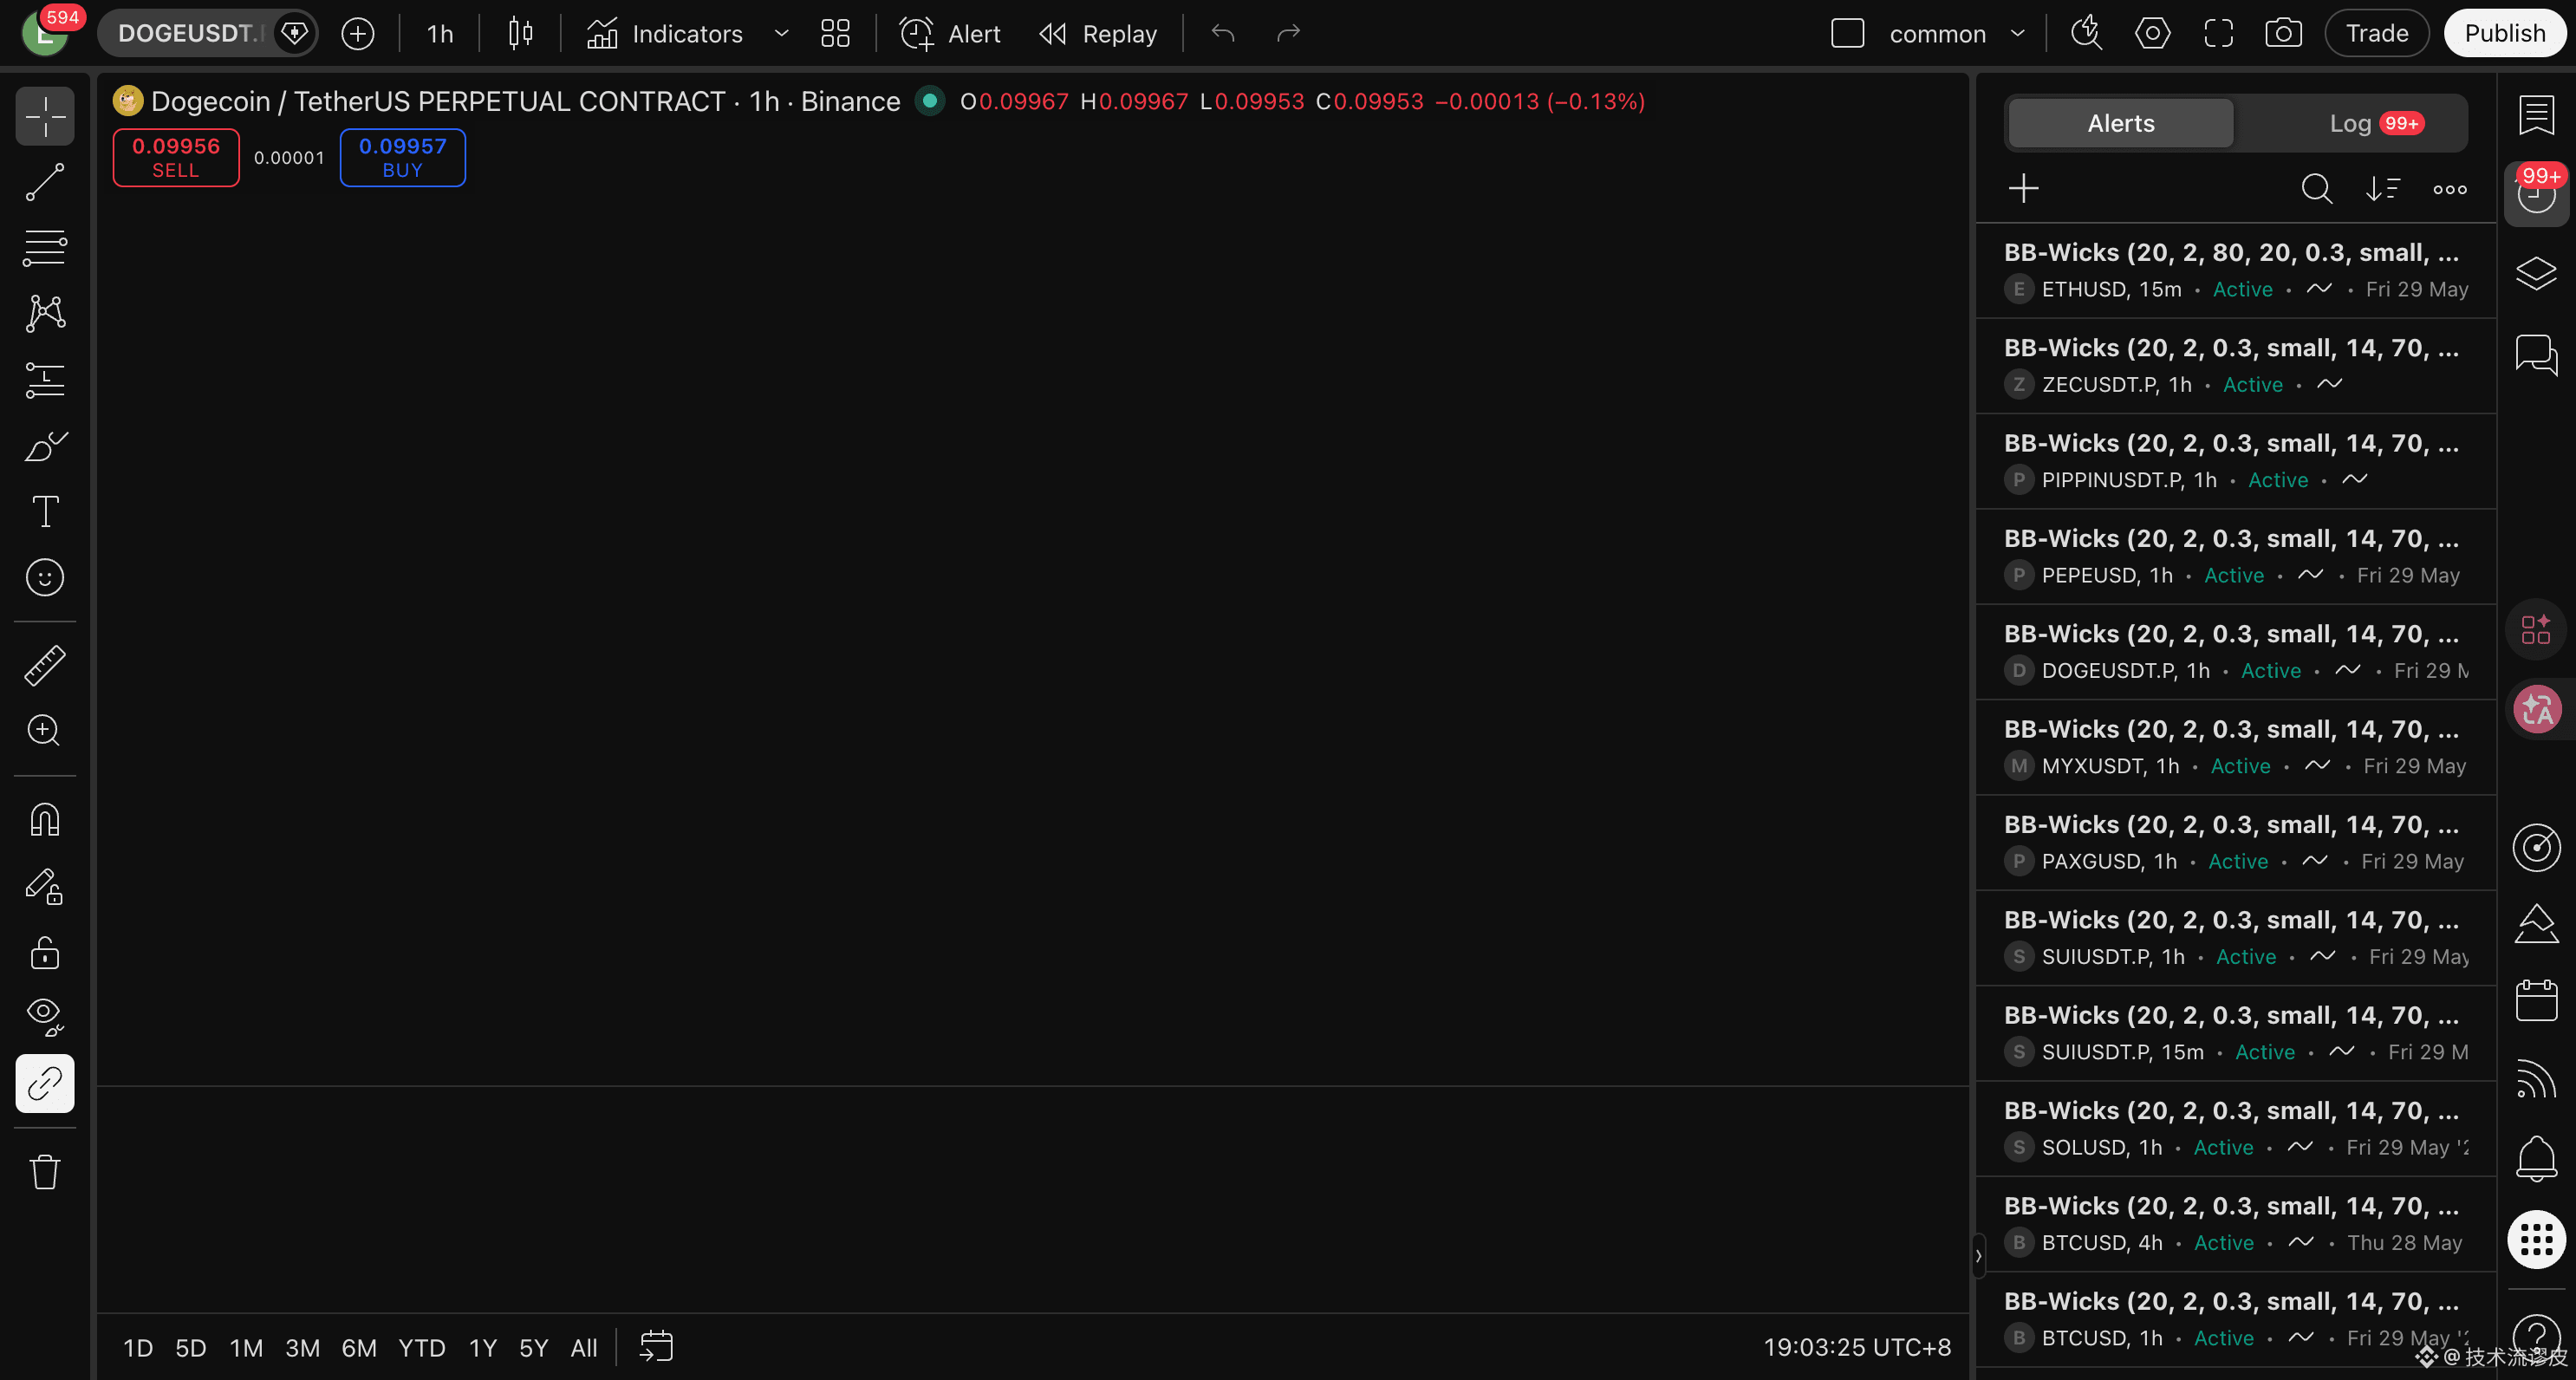The height and width of the screenshot is (1380, 2576).
Task: Search alerts with magnifier icon
Action: pyautogui.click(x=2317, y=188)
